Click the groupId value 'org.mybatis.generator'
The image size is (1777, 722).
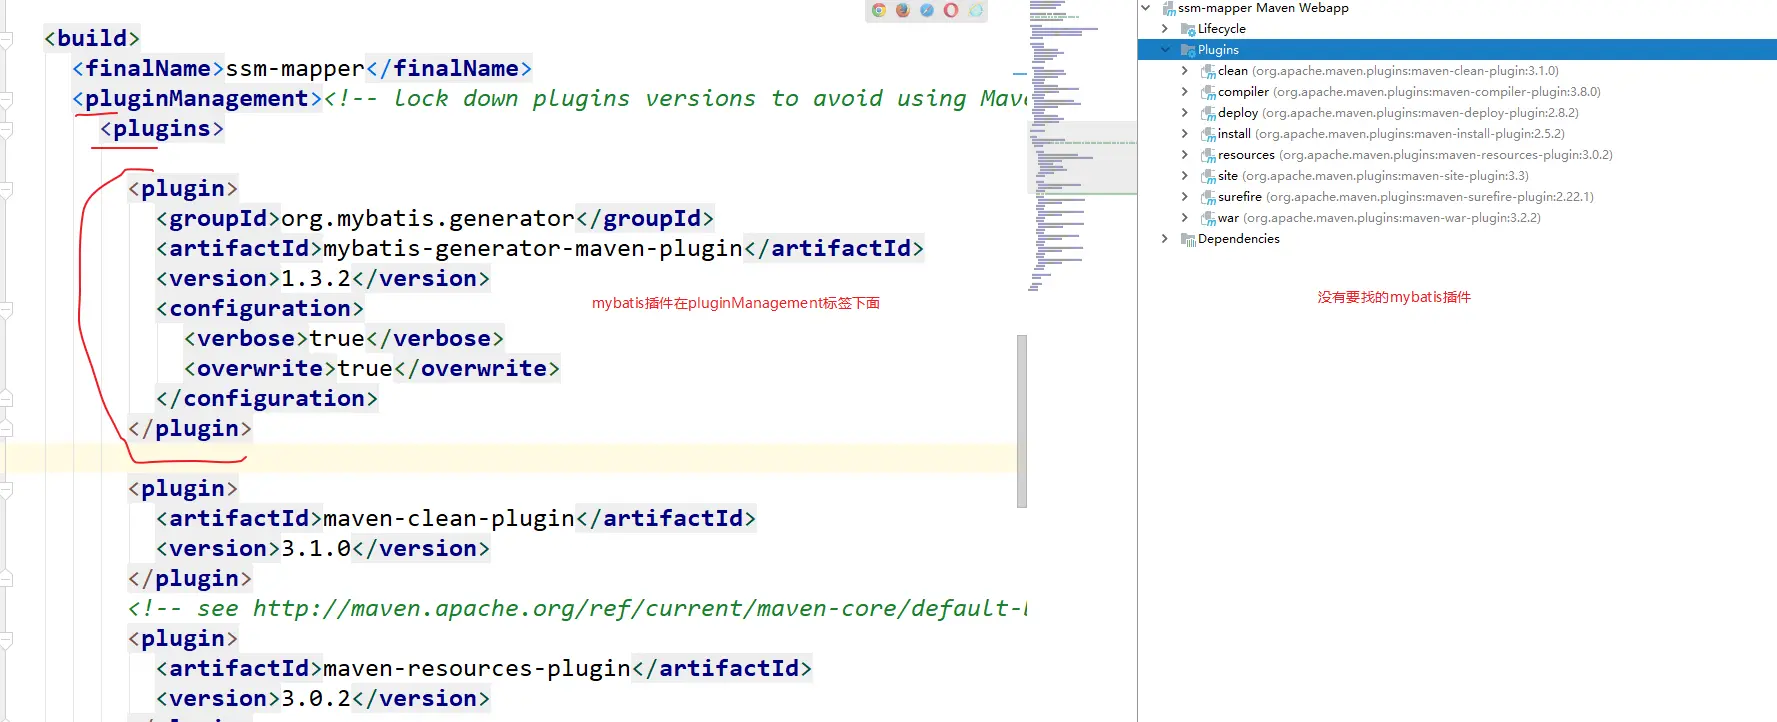click(428, 219)
